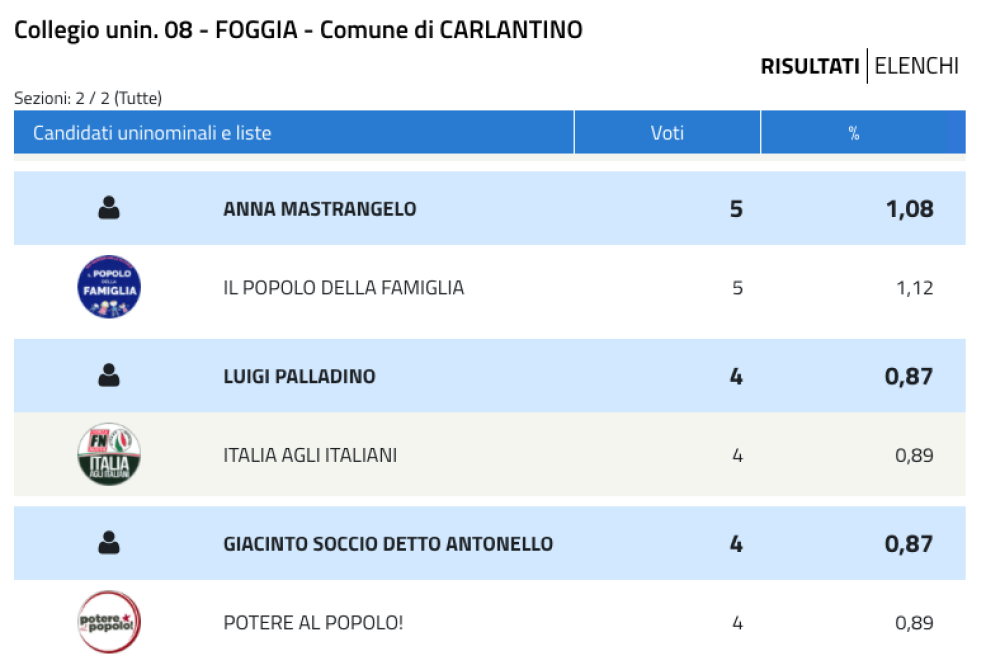The height and width of the screenshot is (670, 985).
Task: Click Anna Mastrangelo's candidate person icon
Action: pyautogui.click(x=109, y=208)
